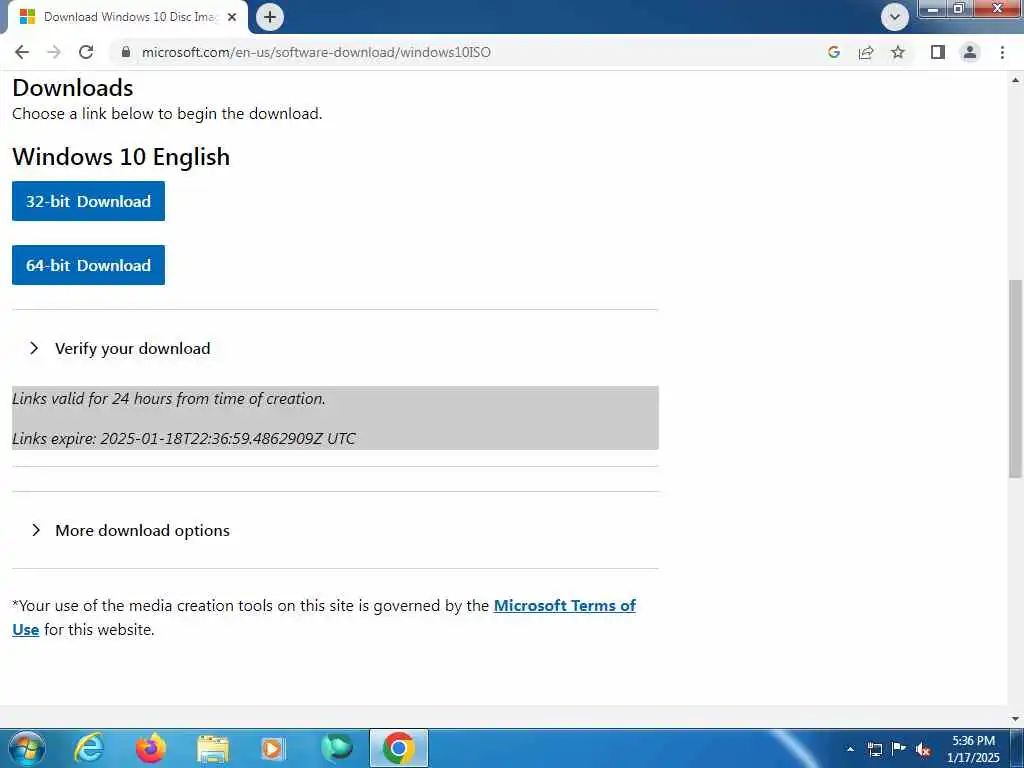Show hidden system tray icons
Screen dimensions: 1024x768
coord(850,749)
